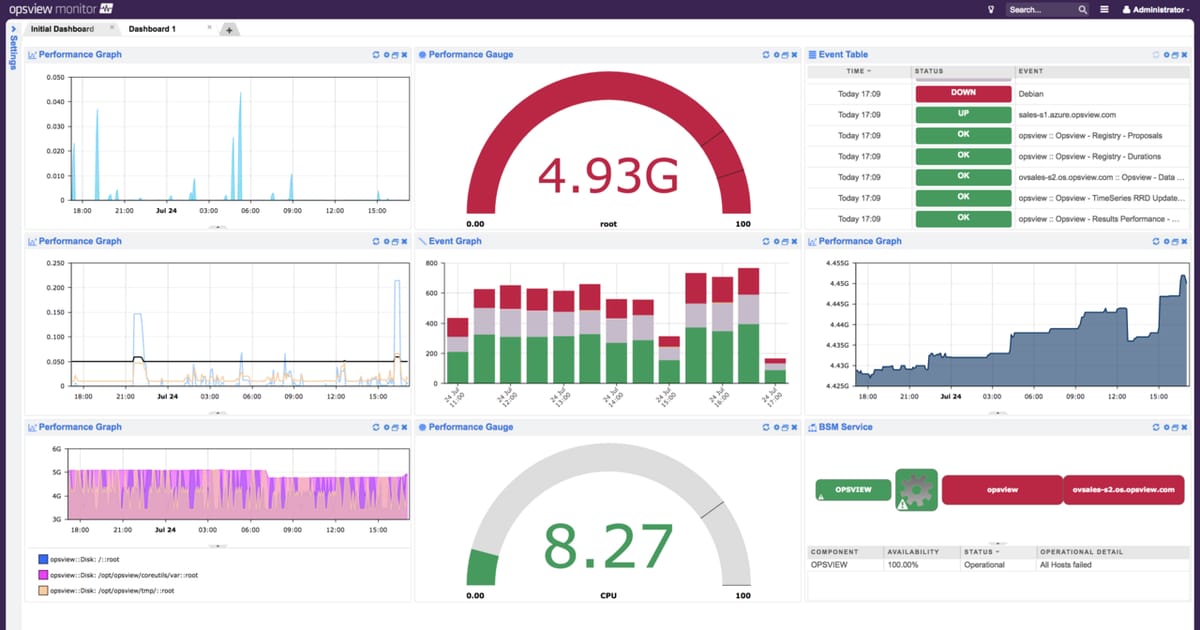Image resolution: width=1200 pixels, height=630 pixels.
Task: Click the BSM Service gear icon tile
Action: point(916,490)
